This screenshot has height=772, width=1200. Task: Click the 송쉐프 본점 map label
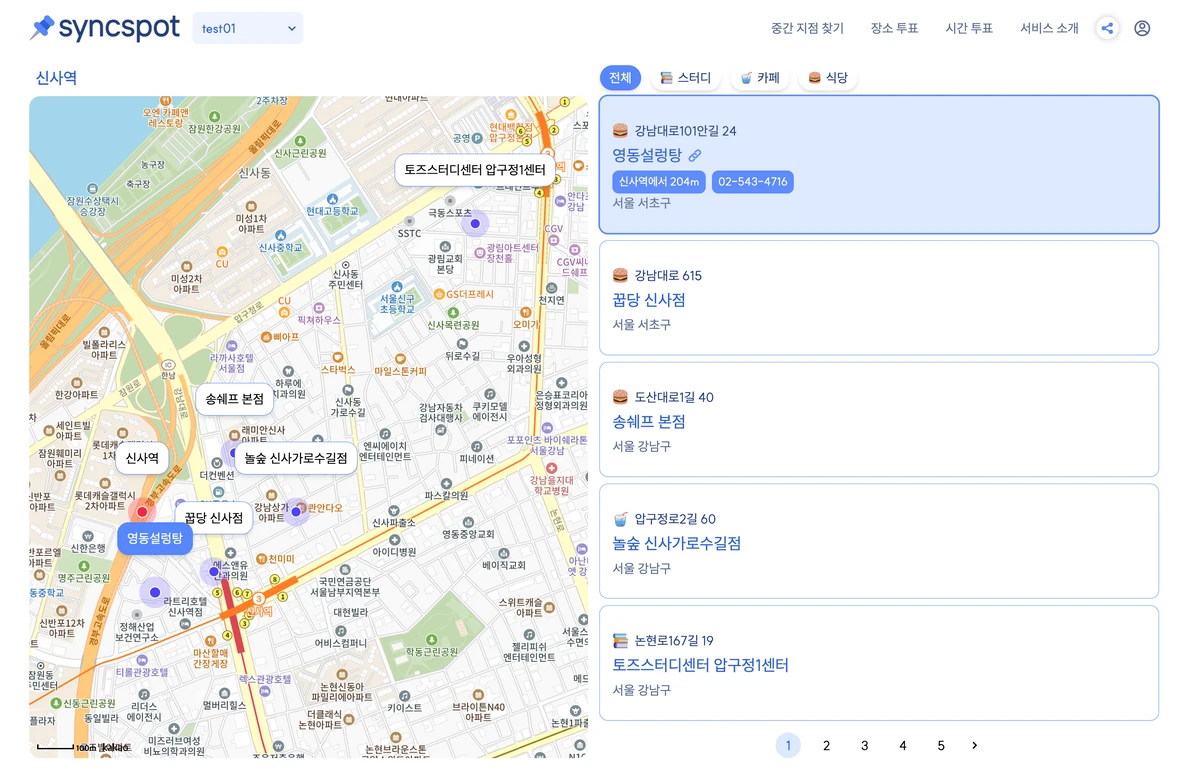(x=234, y=399)
